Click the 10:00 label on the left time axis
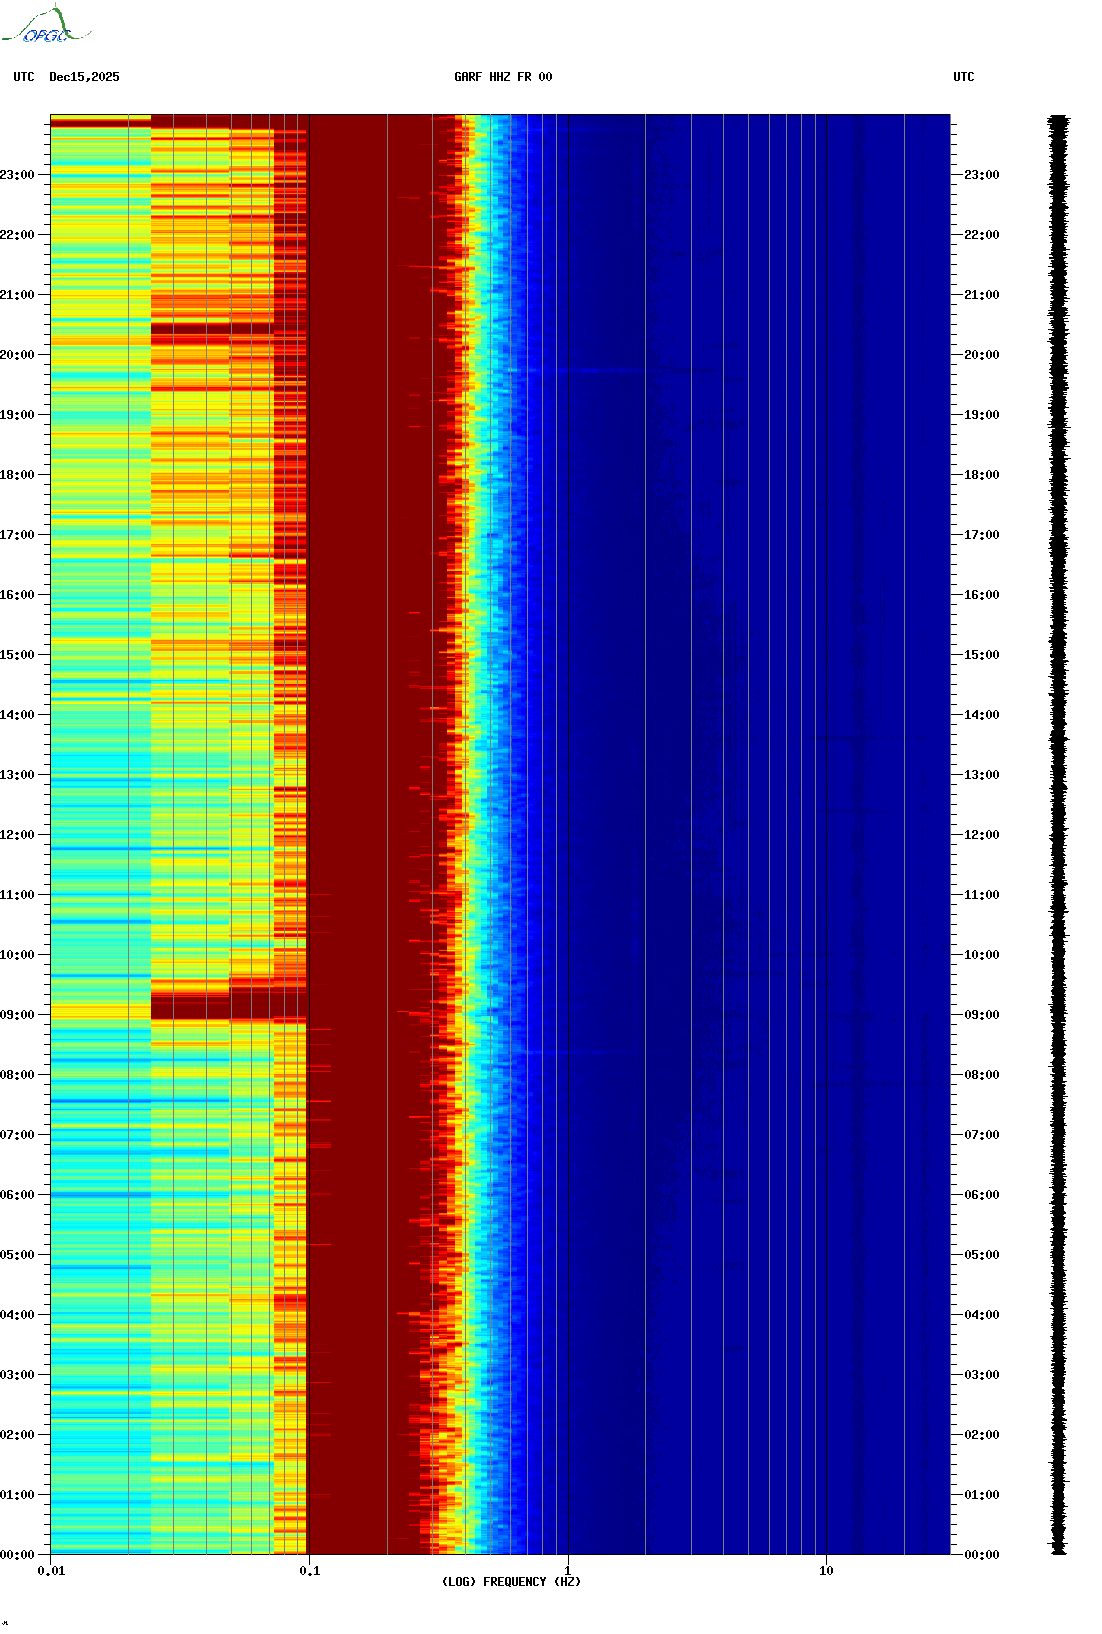This screenshot has height=1634, width=1102. click(x=17, y=955)
